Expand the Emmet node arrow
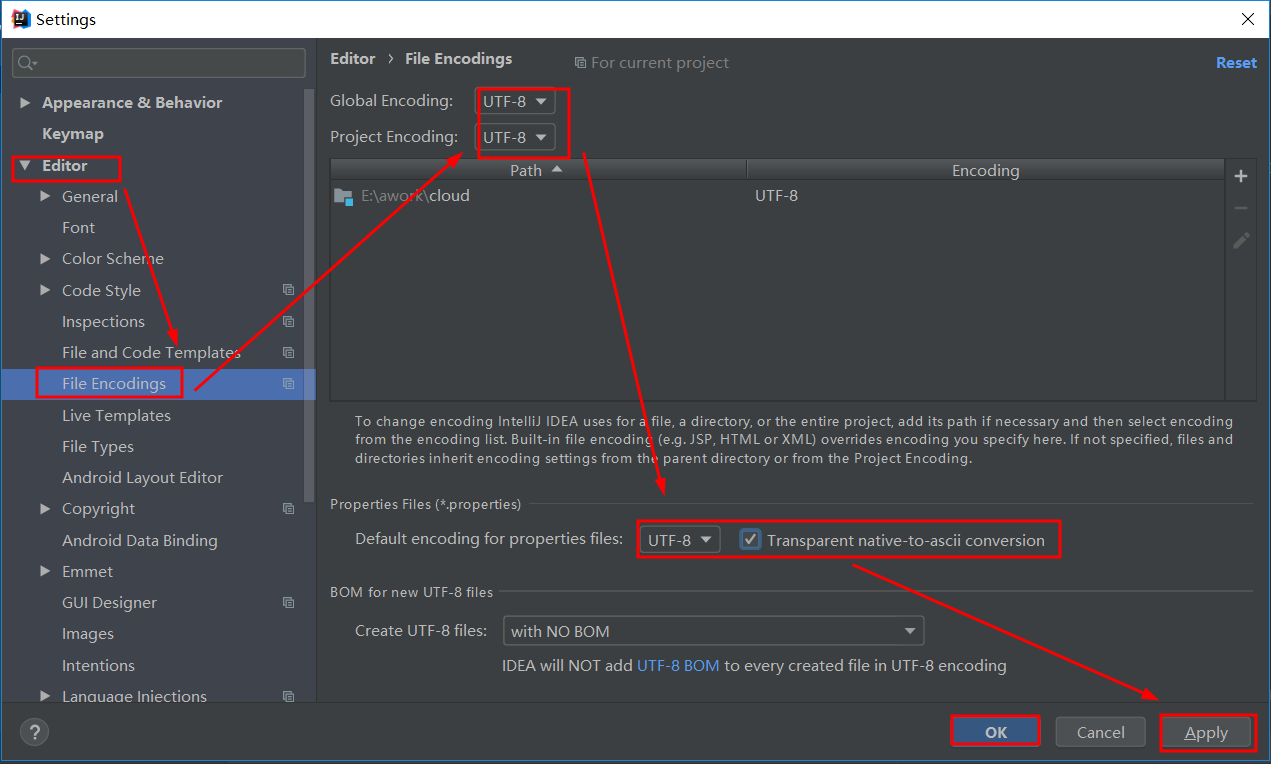This screenshot has height=764, width=1271. (x=45, y=571)
